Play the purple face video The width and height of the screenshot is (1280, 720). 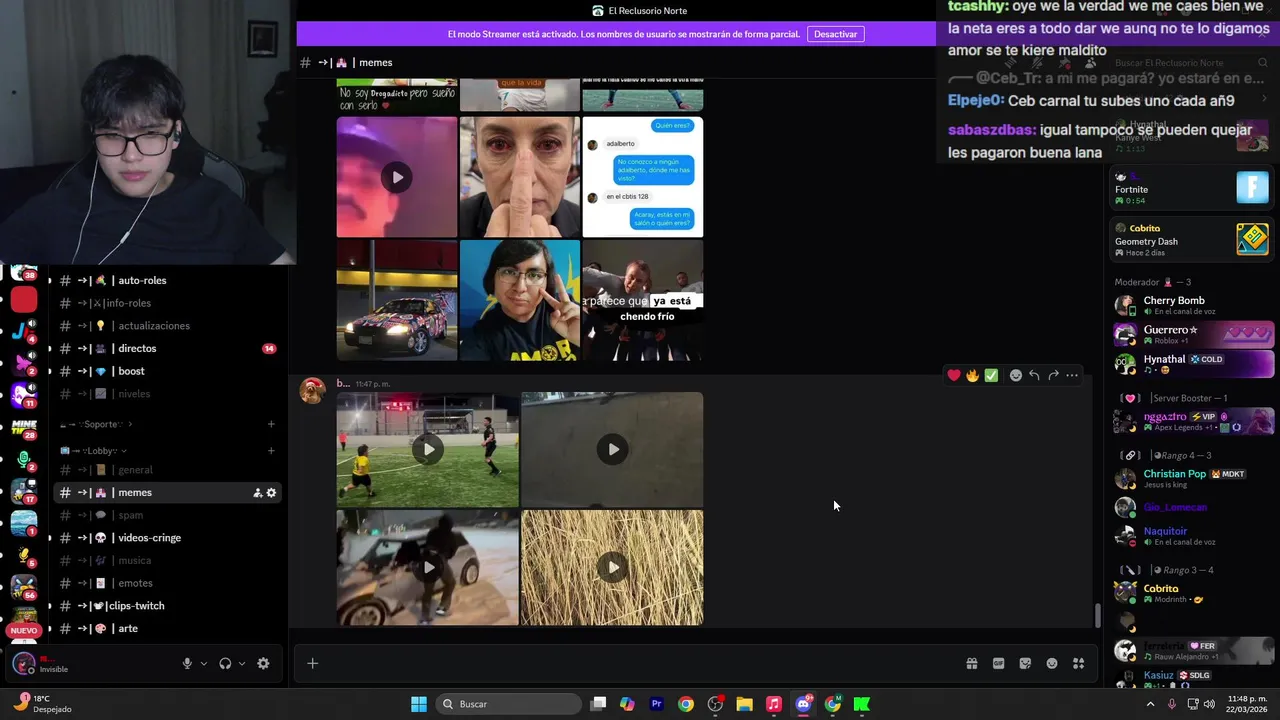[397, 177]
